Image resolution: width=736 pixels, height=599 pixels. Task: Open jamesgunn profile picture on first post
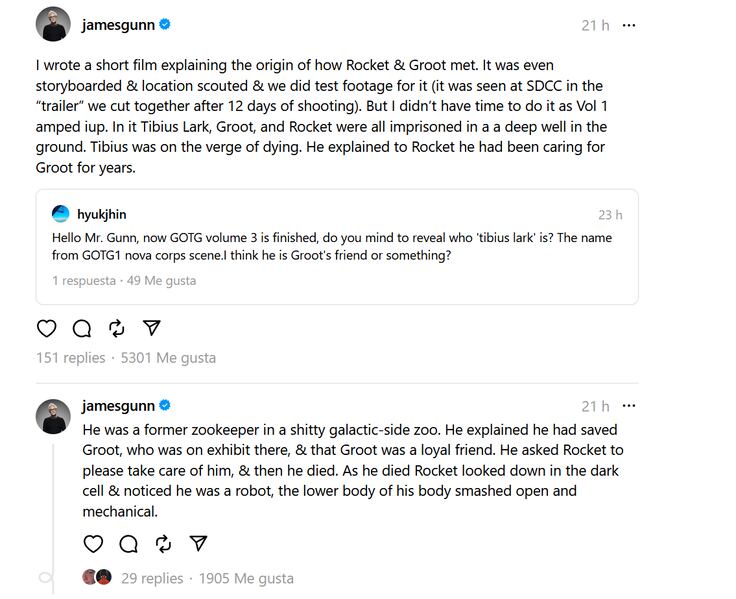pyautogui.click(x=53, y=24)
